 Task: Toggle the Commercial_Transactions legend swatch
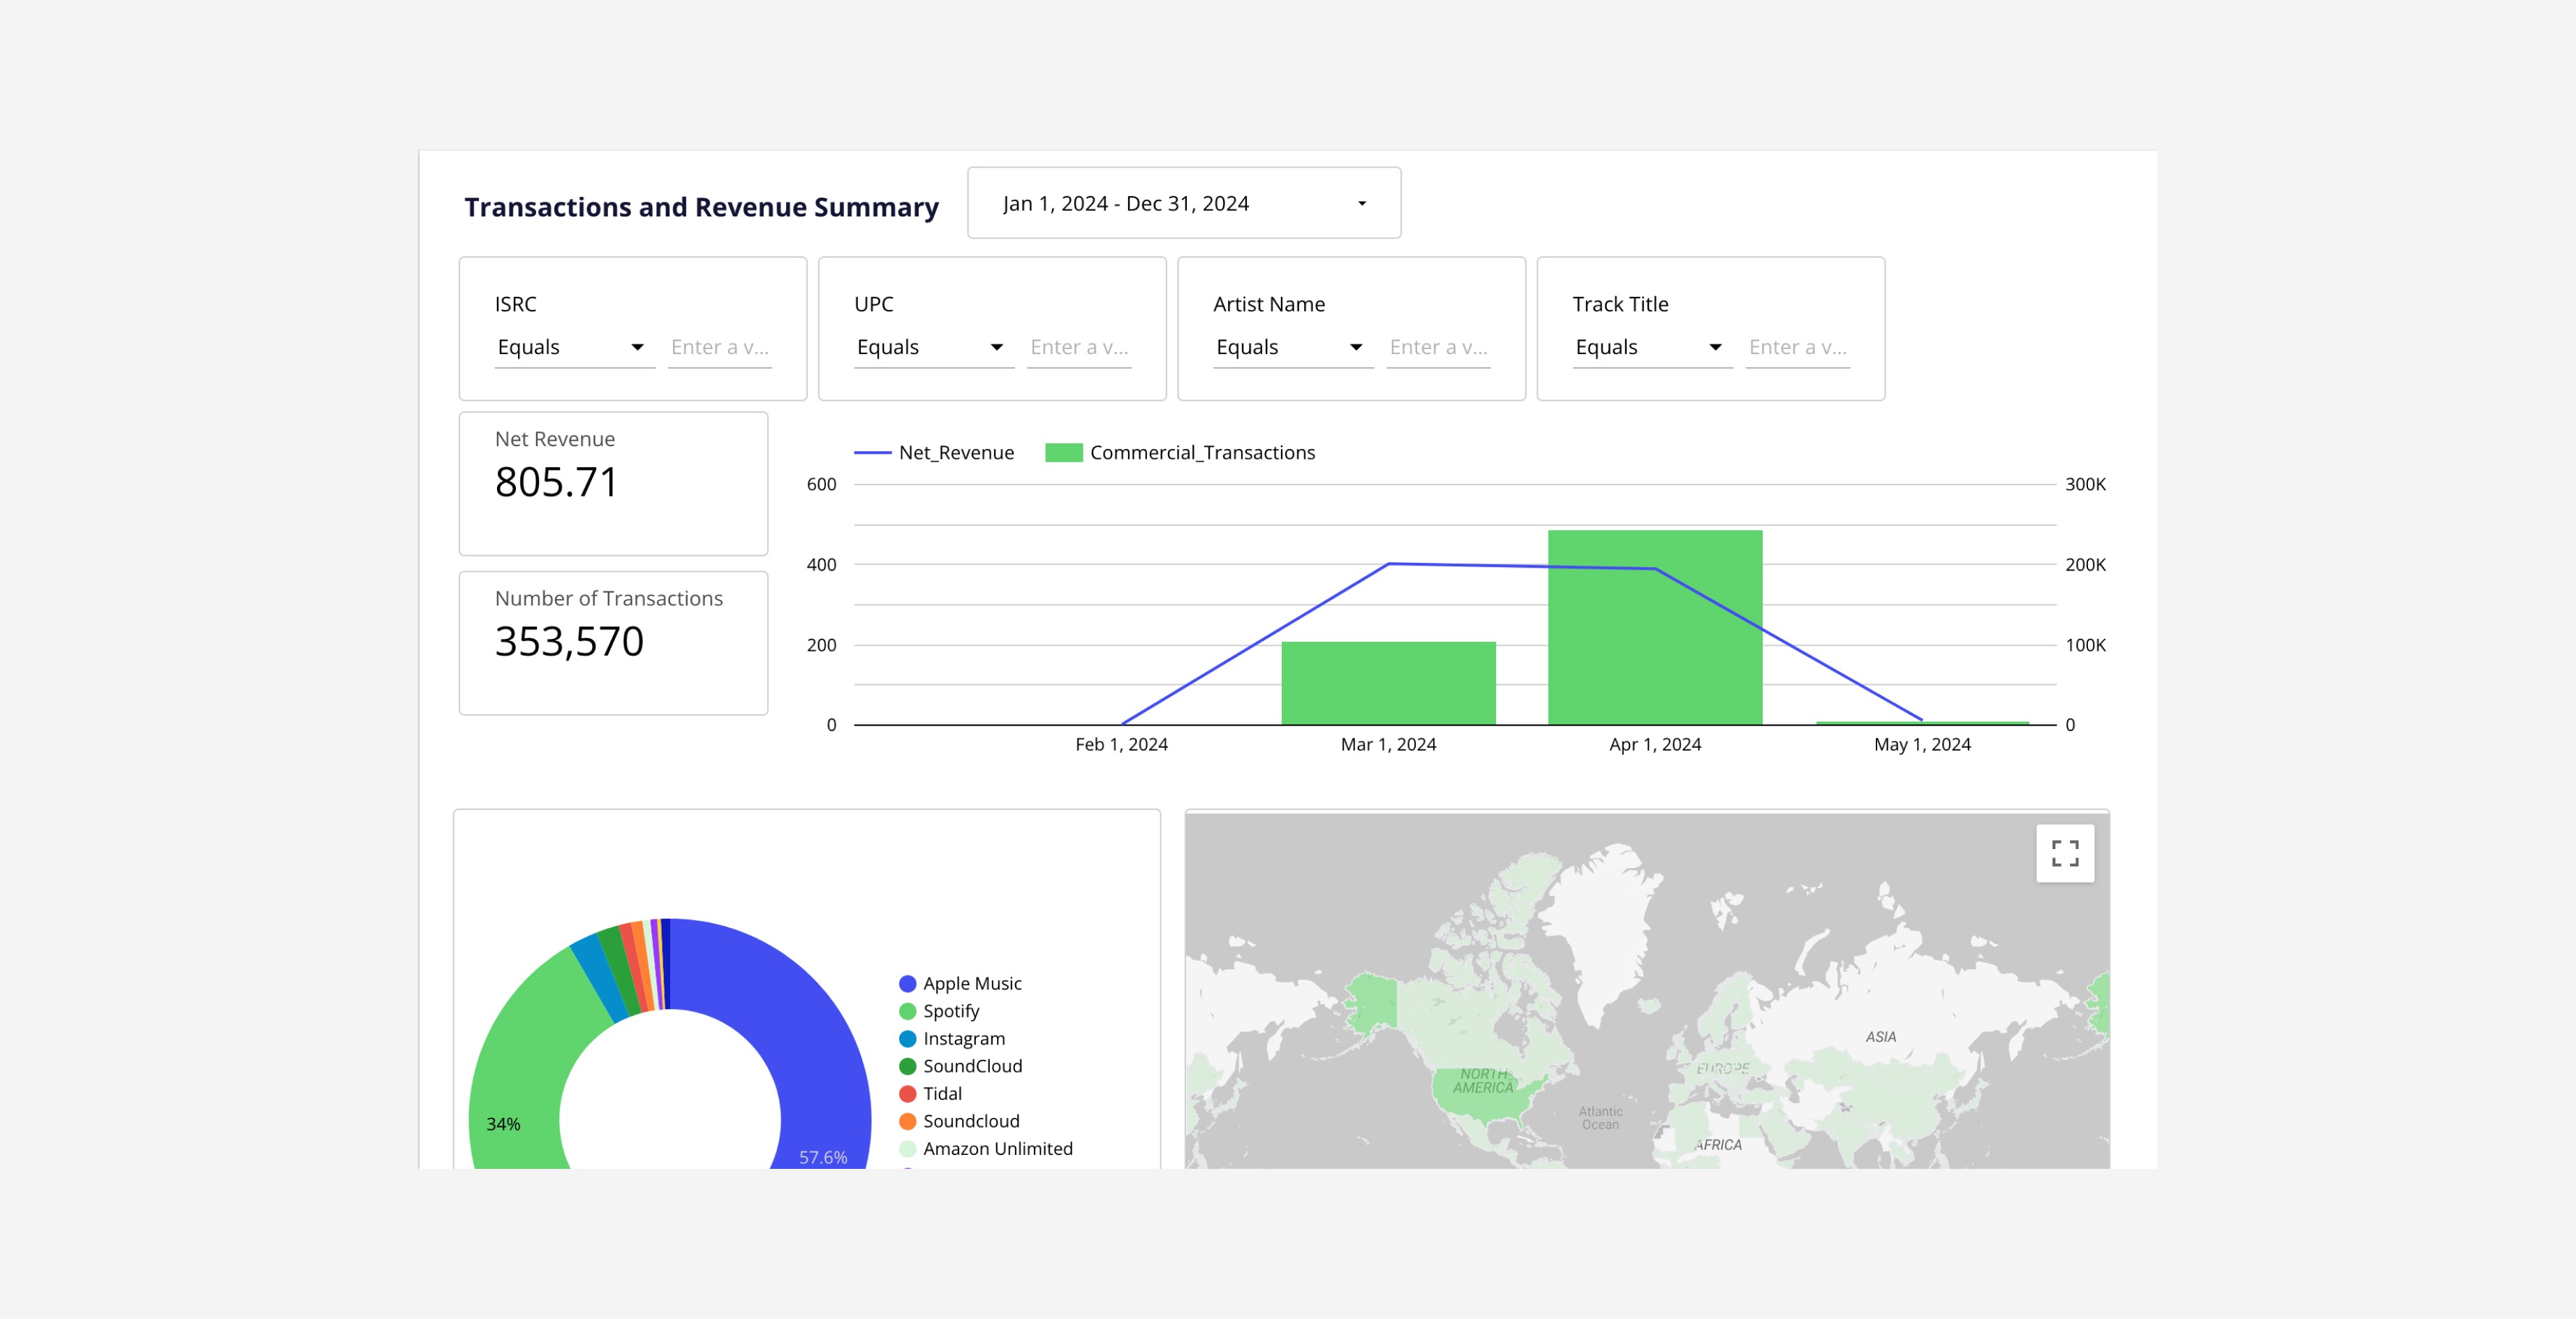(1063, 453)
